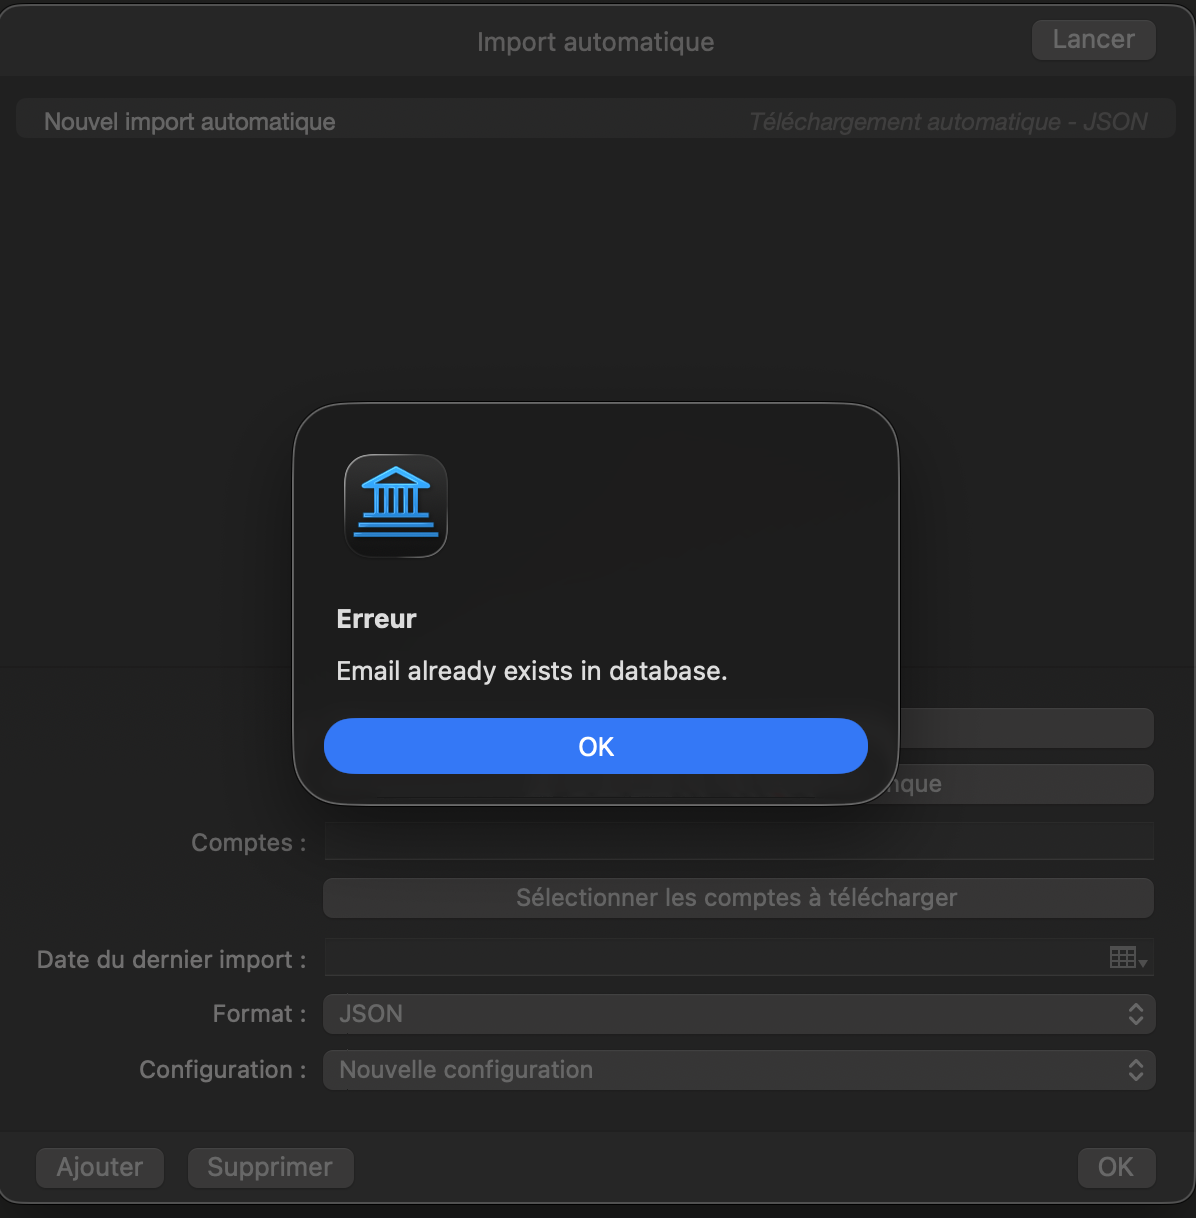1196x1218 pixels.
Task: Focus the Date du dernier import field
Action: (x=710, y=958)
